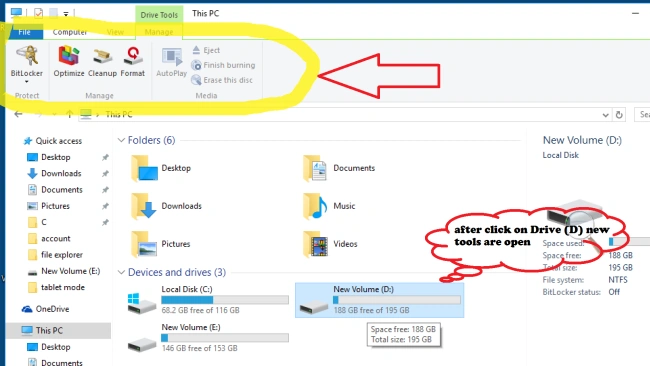Click BitLocker status Off value
Viewport: 650px width, 366px height.
point(614,292)
